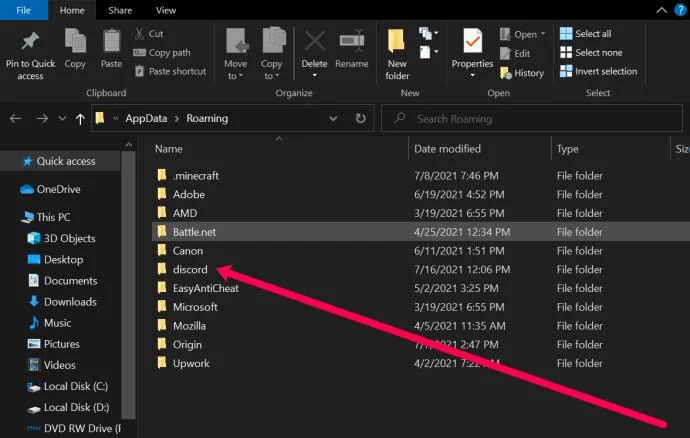Click Invert selection
The height and width of the screenshot is (438, 690).
coord(598,71)
